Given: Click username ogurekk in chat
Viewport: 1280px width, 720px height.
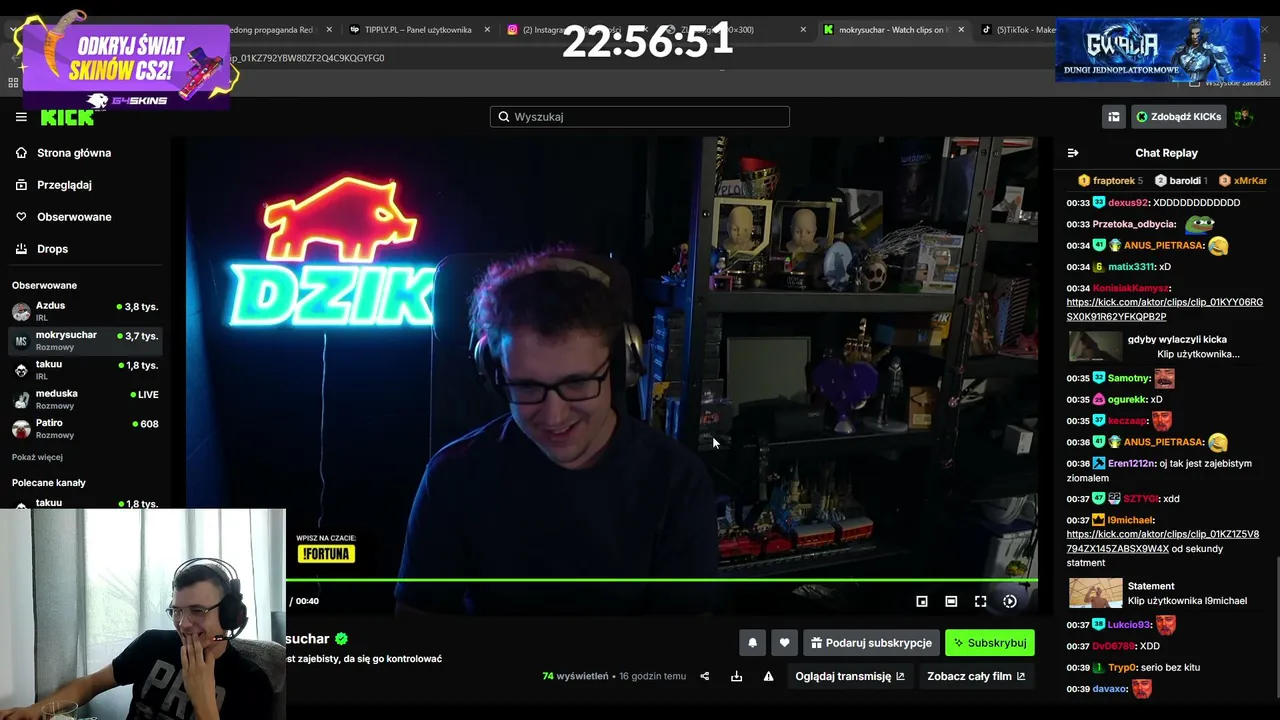Looking at the screenshot, I should coord(1127,400).
